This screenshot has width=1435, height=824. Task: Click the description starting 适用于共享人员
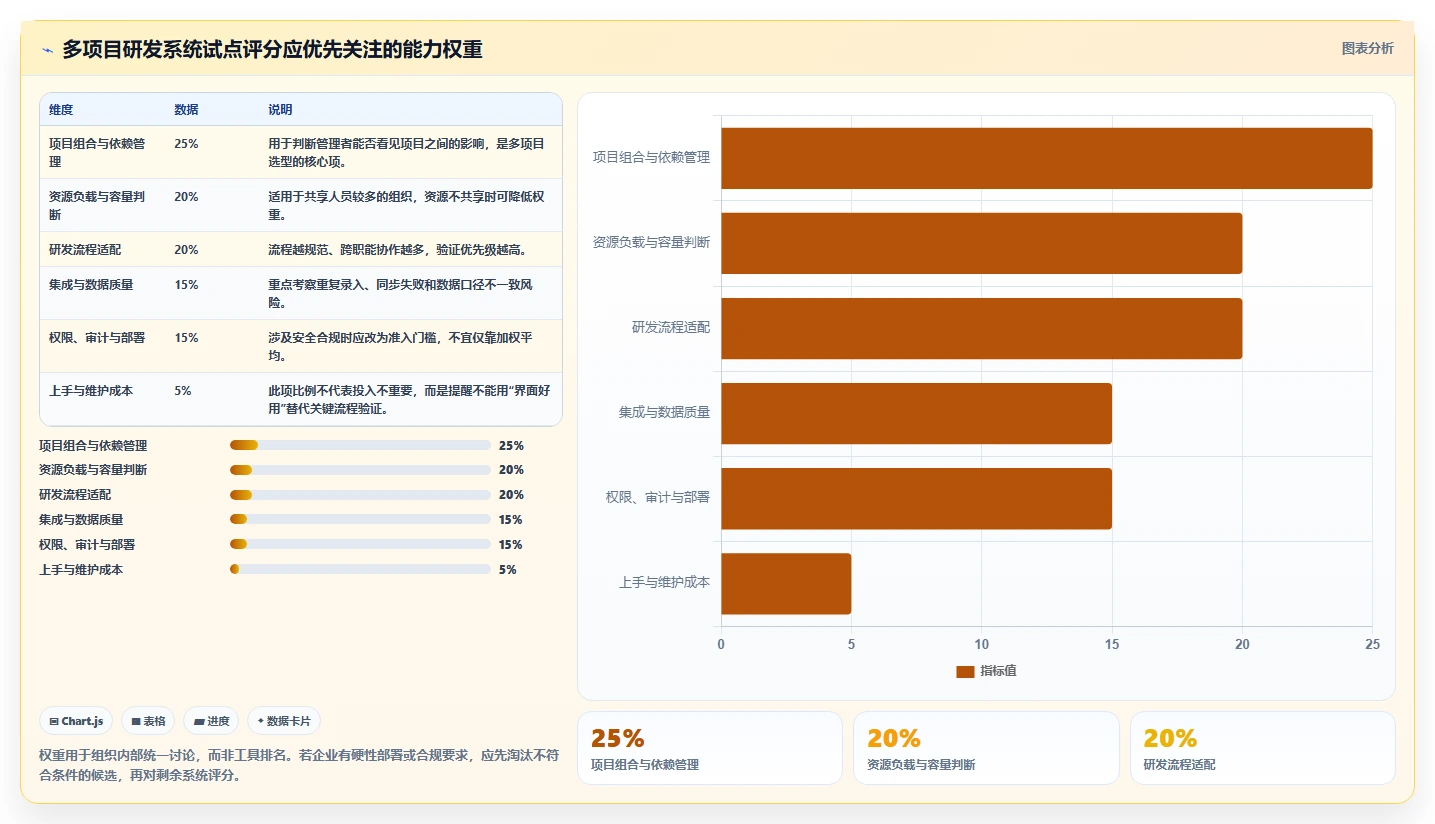[x=407, y=205]
